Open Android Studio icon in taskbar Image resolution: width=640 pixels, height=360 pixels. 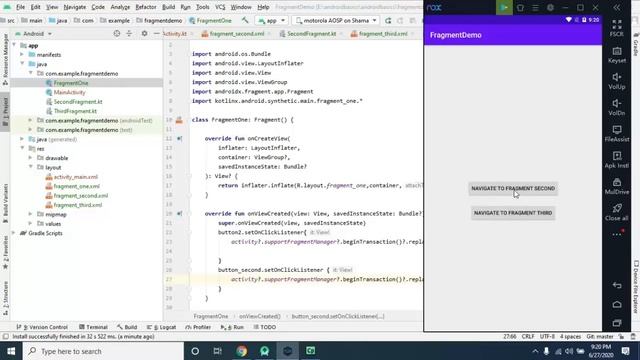tap(264, 351)
